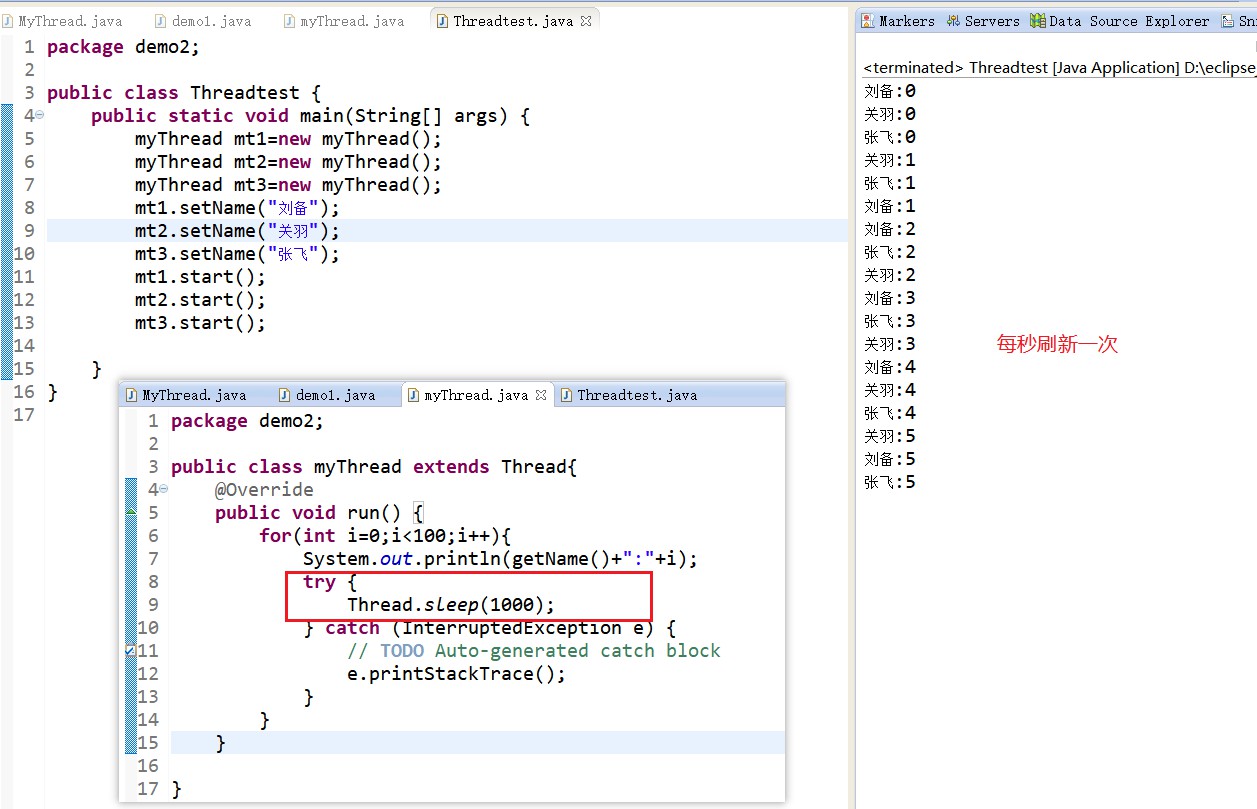The height and width of the screenshot is (809, 1257).
Task: Click console output line '关羽:4'
Action: (x=890, y=390)
